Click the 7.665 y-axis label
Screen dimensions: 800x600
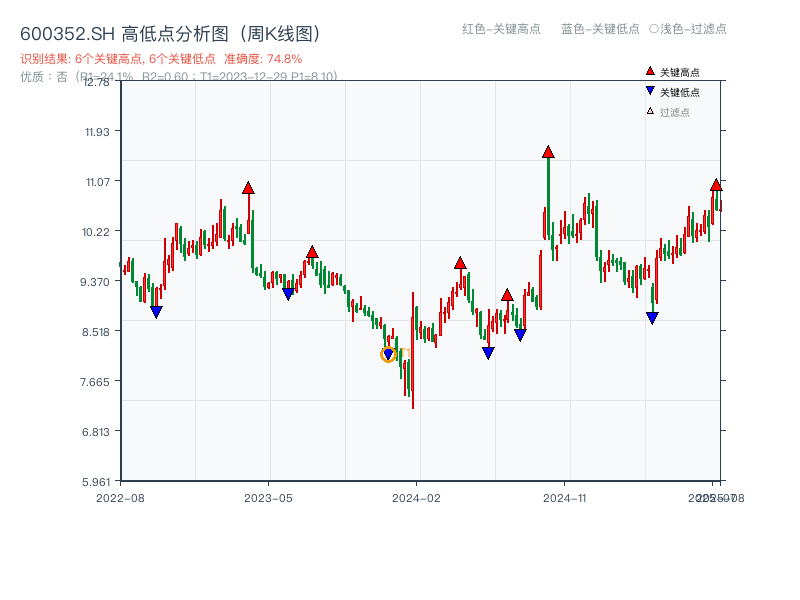95,382
